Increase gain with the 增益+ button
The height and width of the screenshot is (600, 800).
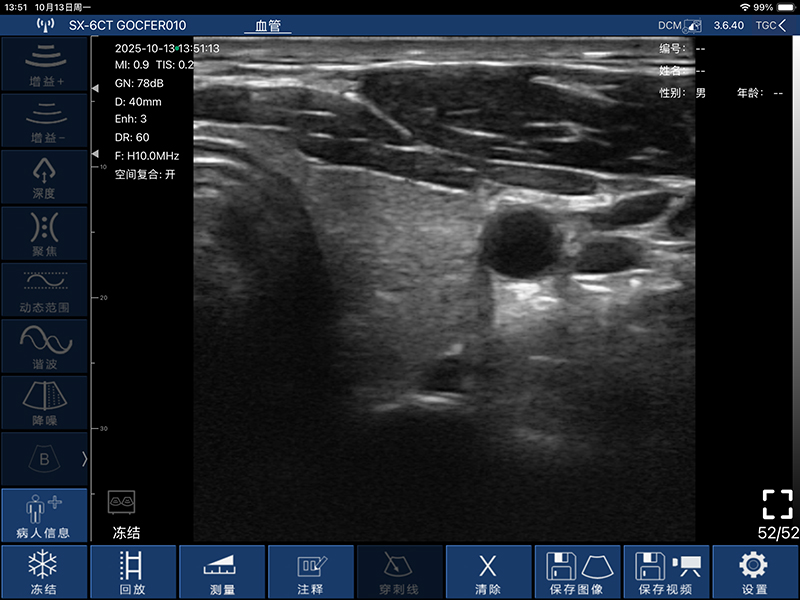(43, 64)
